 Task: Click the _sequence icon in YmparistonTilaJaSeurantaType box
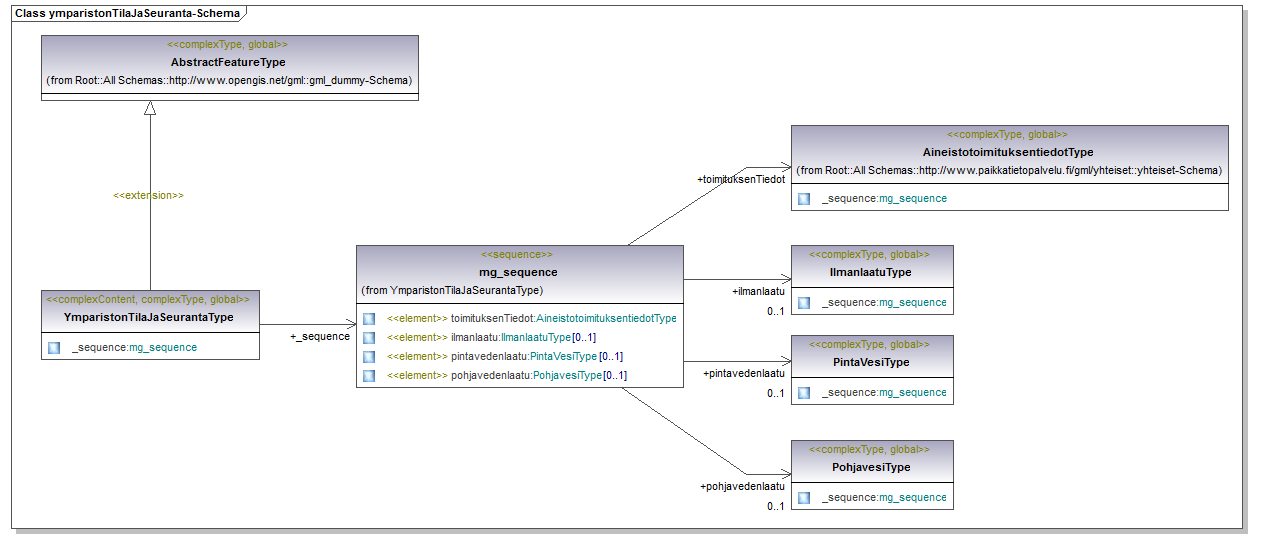(54, 347)
